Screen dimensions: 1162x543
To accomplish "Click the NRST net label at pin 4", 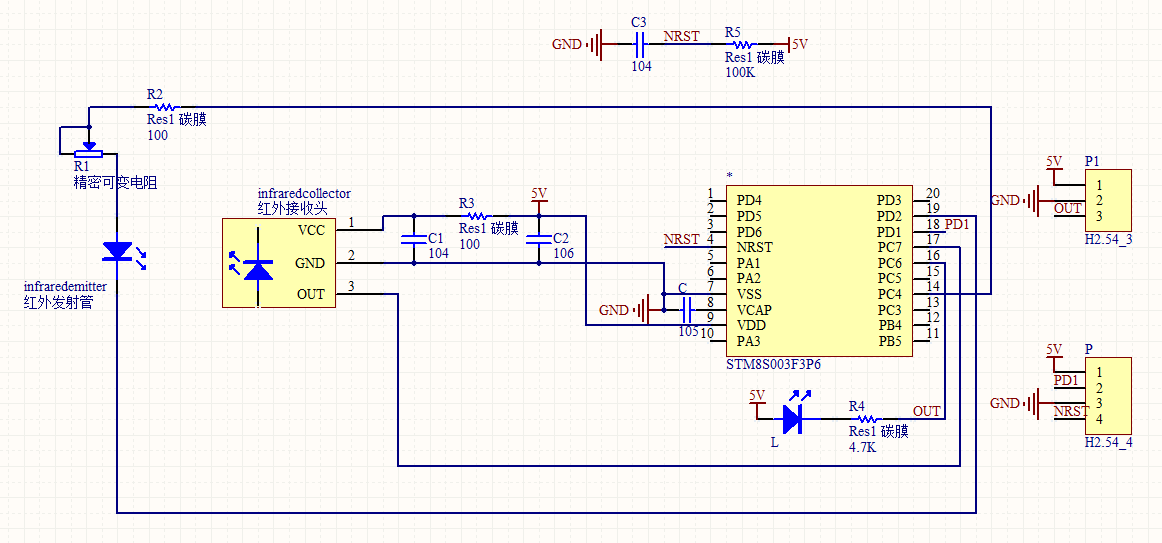I will [x=682, y=239].
